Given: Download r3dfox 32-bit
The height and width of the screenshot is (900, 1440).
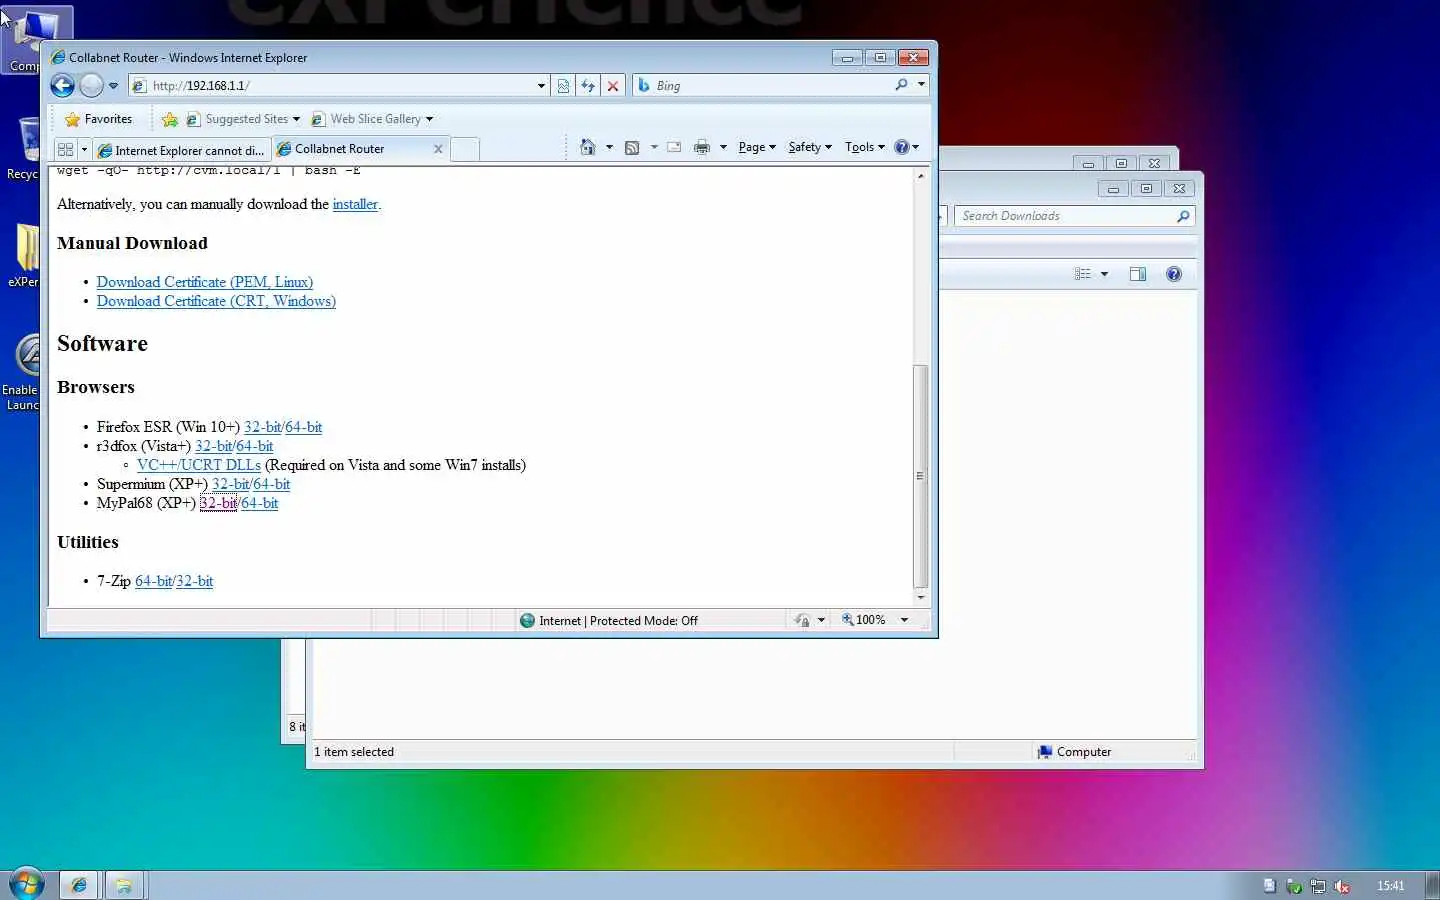Looking at the screenshot, I should (x=213, y=446).
